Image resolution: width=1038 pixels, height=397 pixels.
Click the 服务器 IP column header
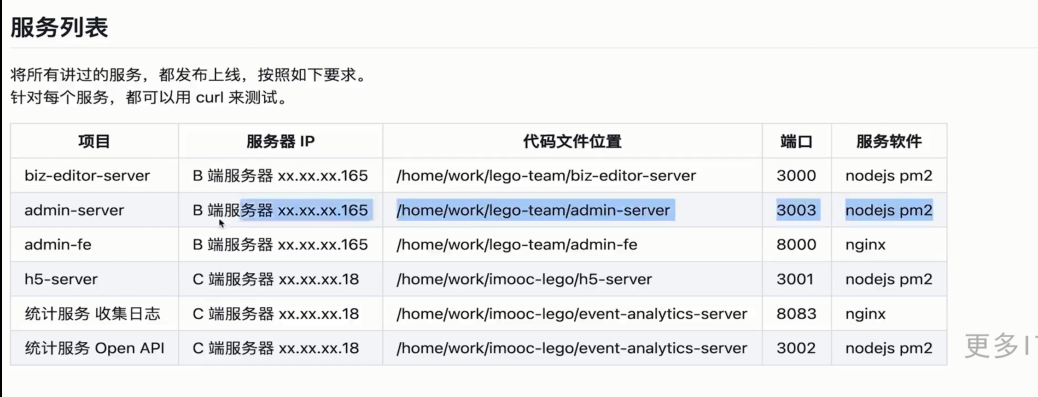tap(280, 141)
